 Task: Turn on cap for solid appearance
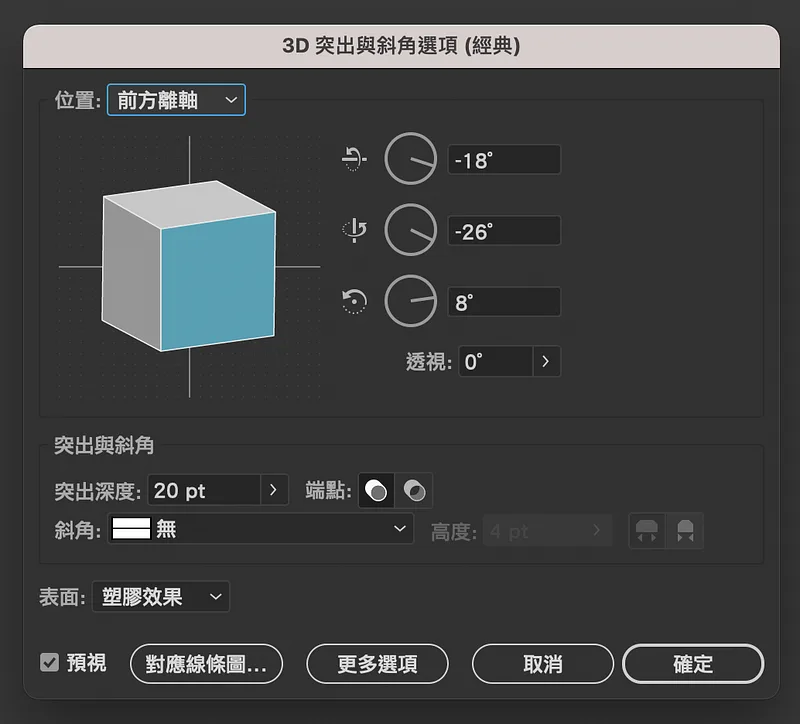point(377,491)
